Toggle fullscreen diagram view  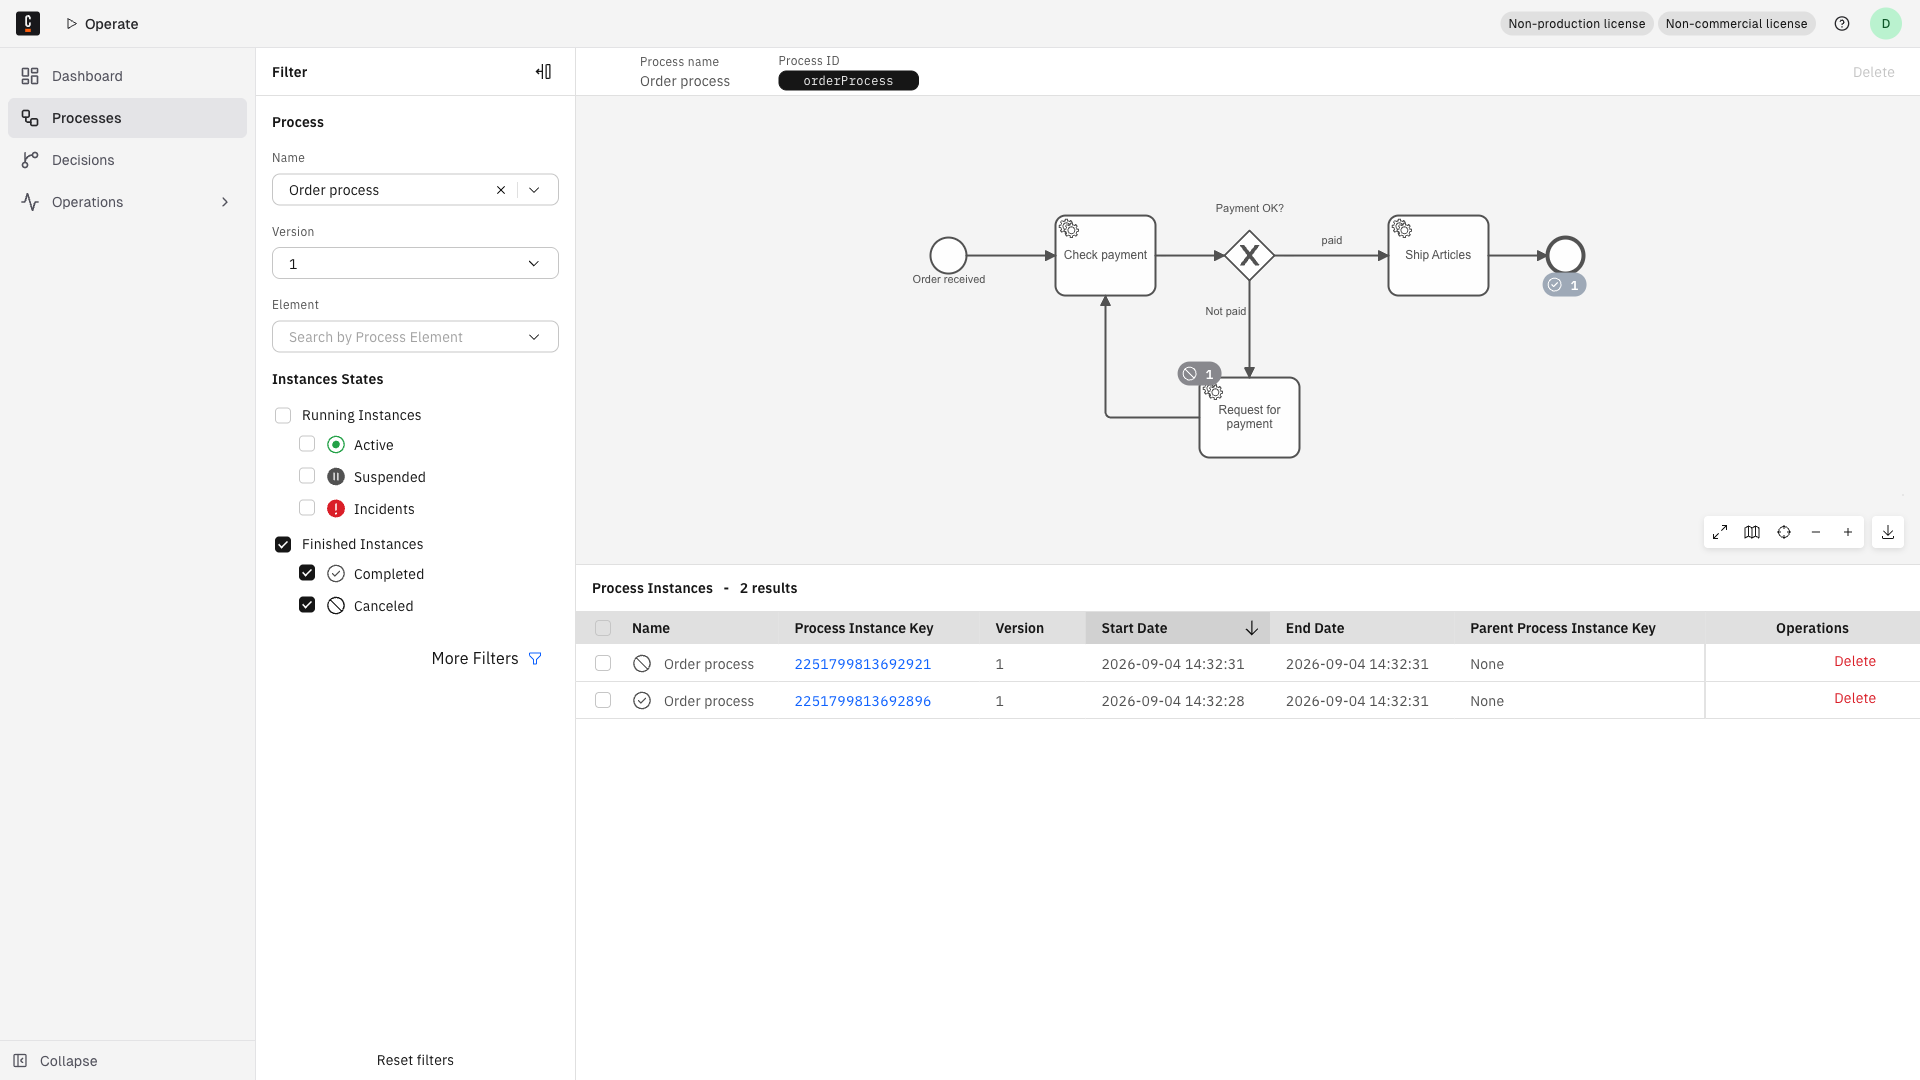1720,532
